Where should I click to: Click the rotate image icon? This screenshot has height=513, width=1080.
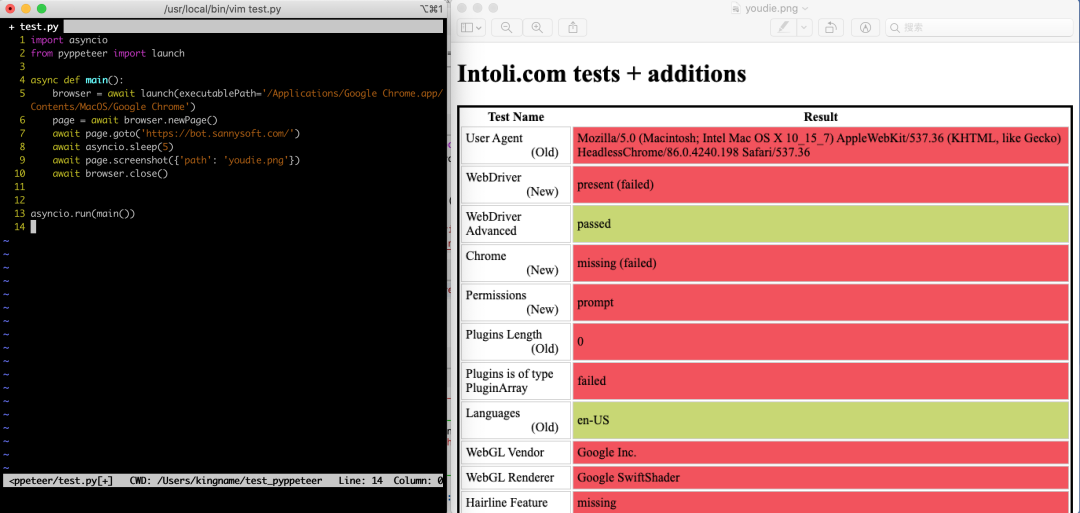[830, 28]
